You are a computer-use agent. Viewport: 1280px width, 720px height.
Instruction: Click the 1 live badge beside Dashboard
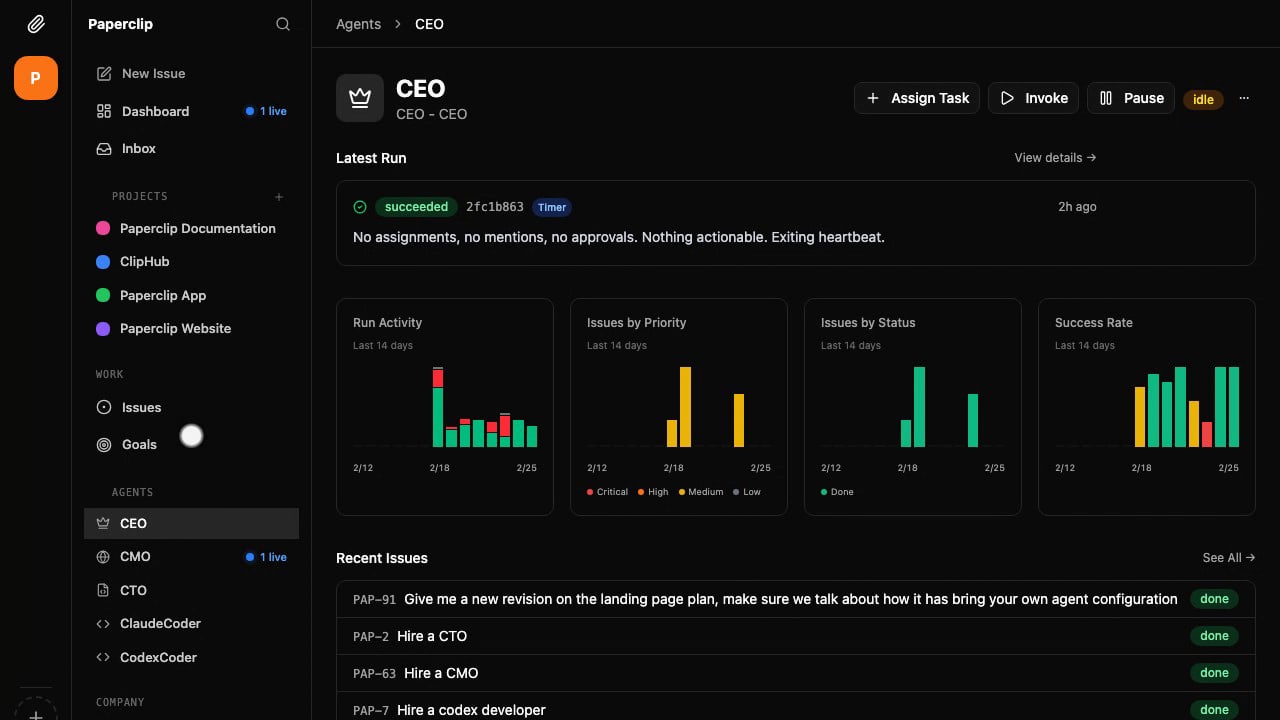click(x=266, y=111)
